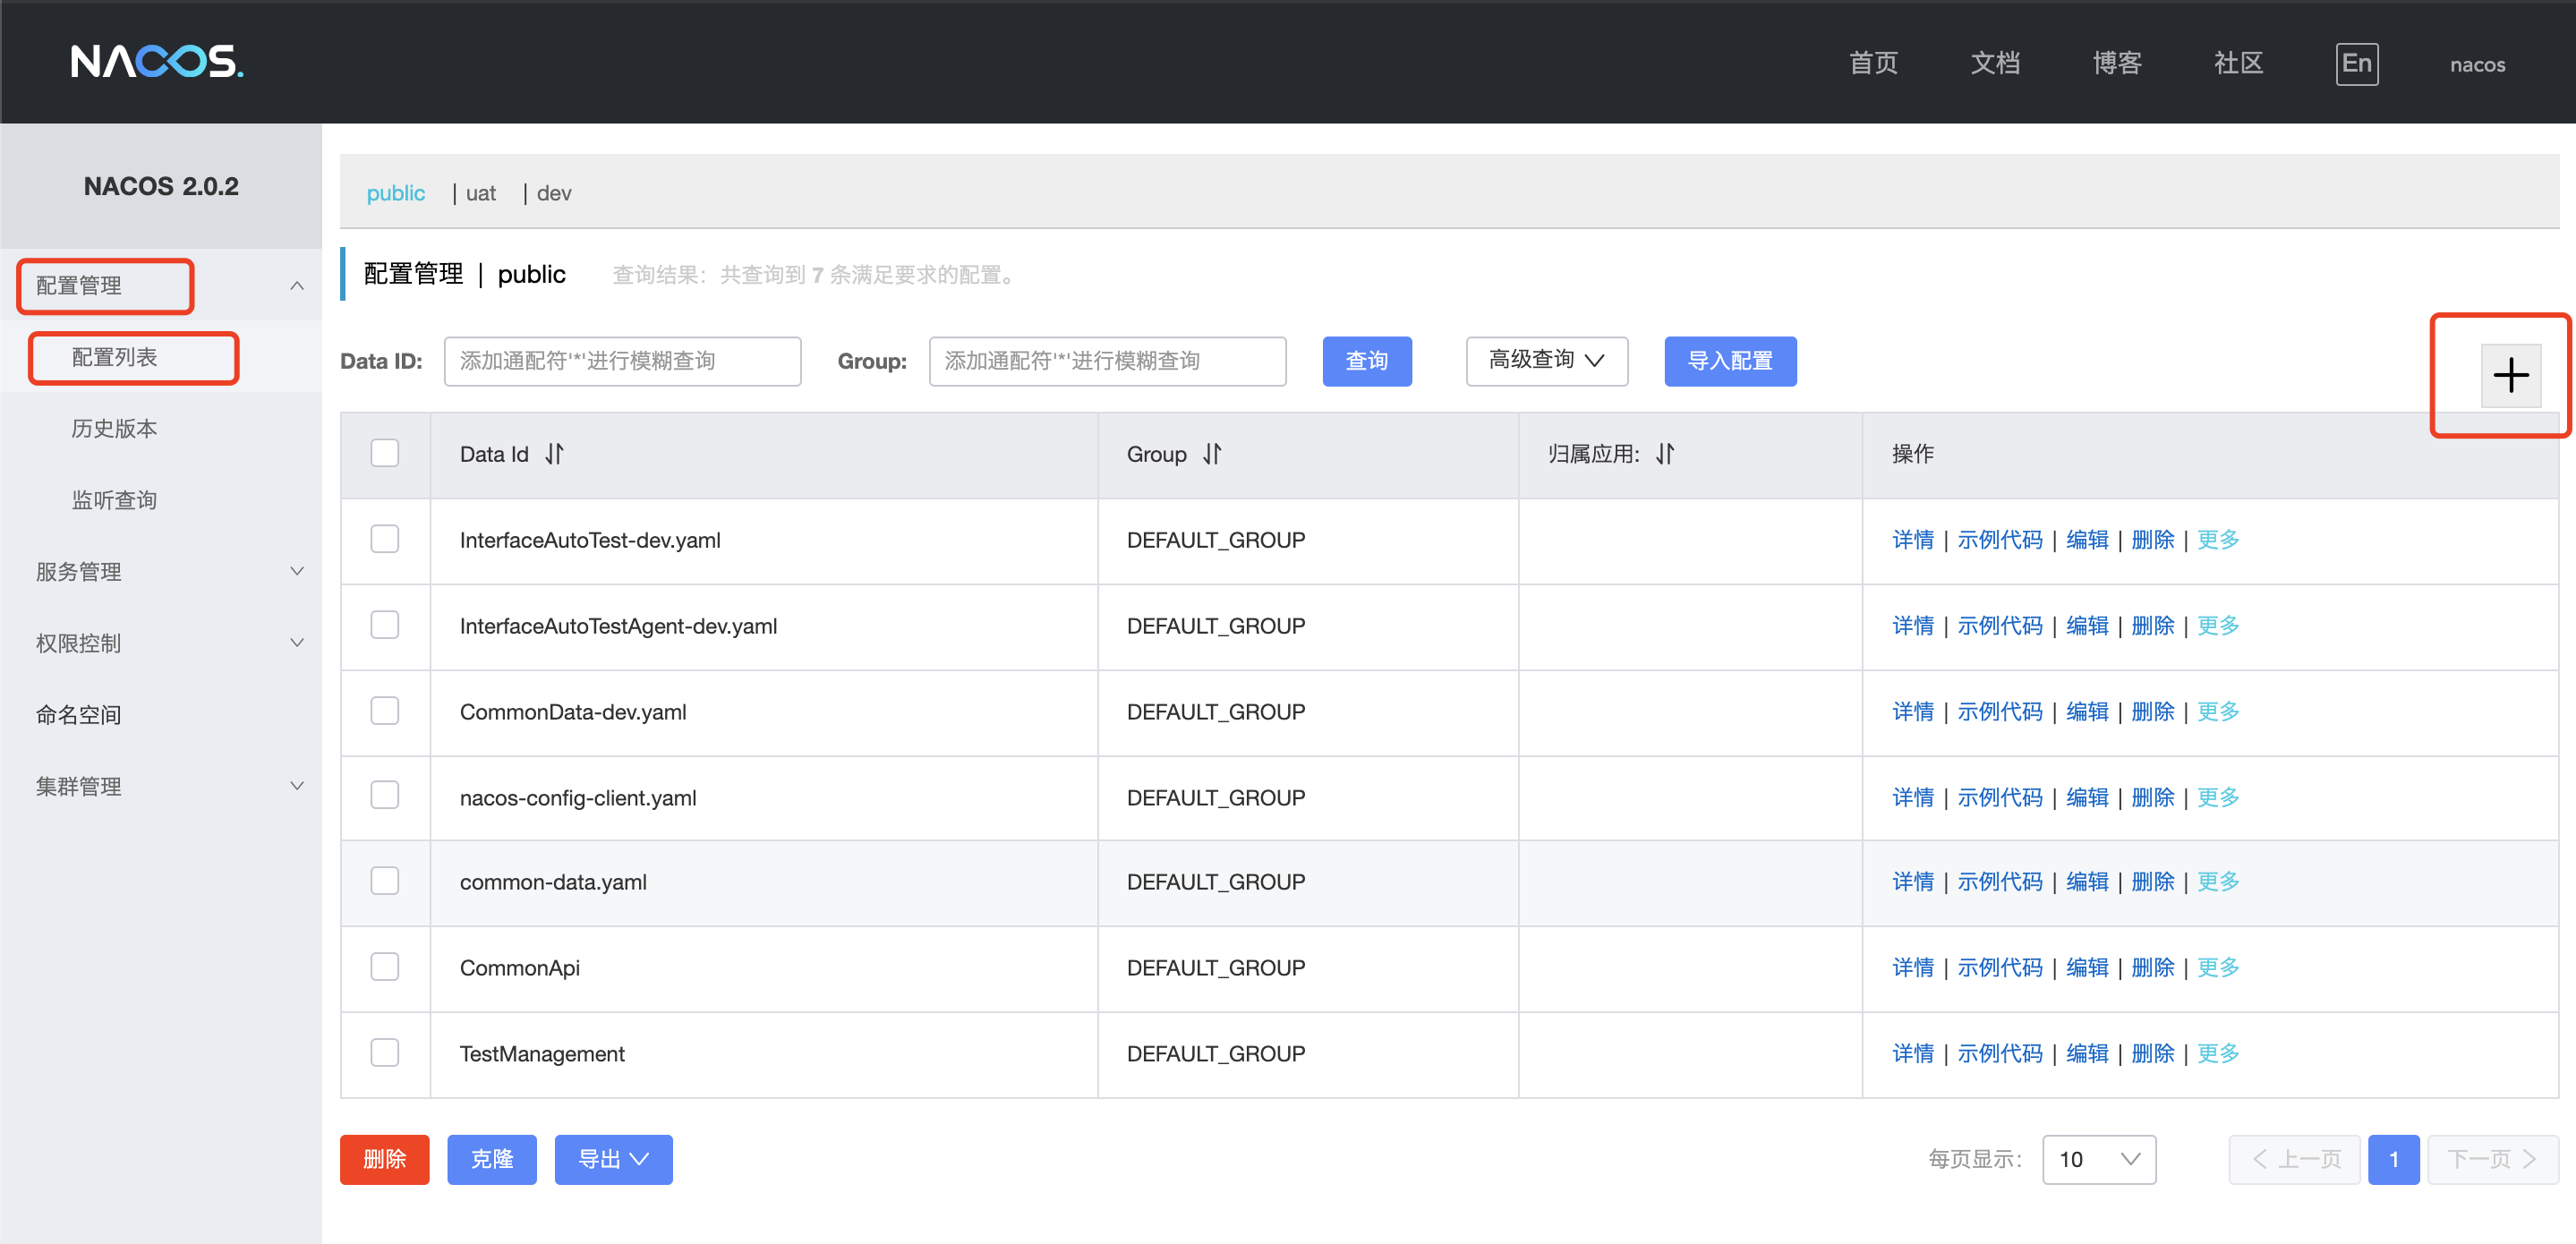Click the 下一页 pagination button
This screenshot has width=2576, height=1244.
[x=2492, y=1159]
